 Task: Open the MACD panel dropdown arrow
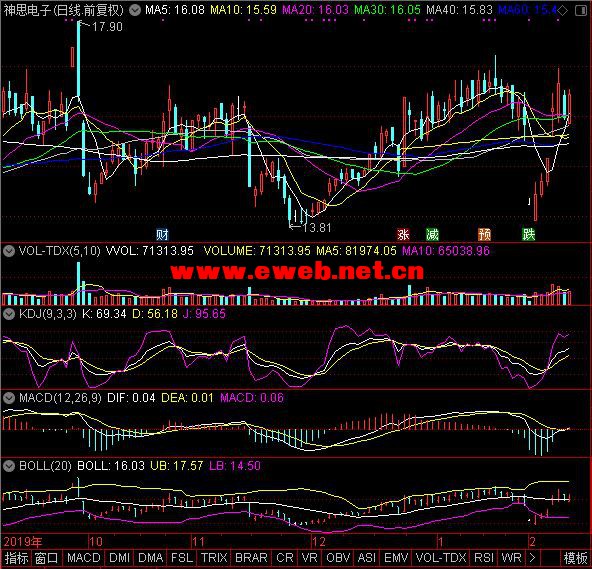(9, 398)
